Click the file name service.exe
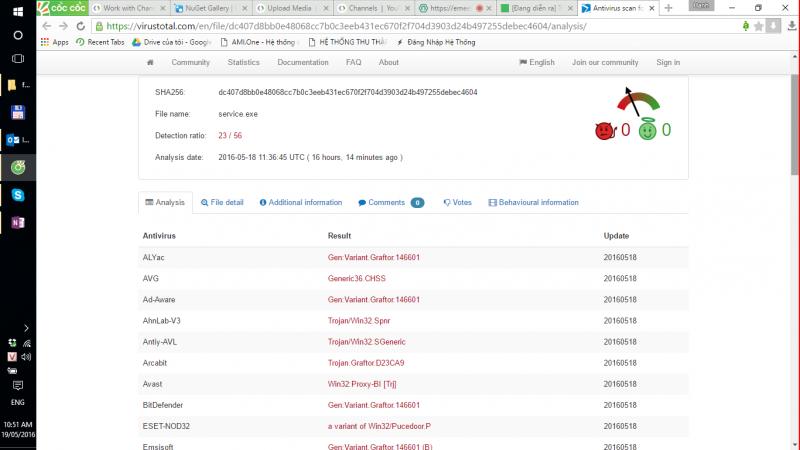The width and height of the screenshot is (800, 450). pyautogui.click(x=238, y=114)
